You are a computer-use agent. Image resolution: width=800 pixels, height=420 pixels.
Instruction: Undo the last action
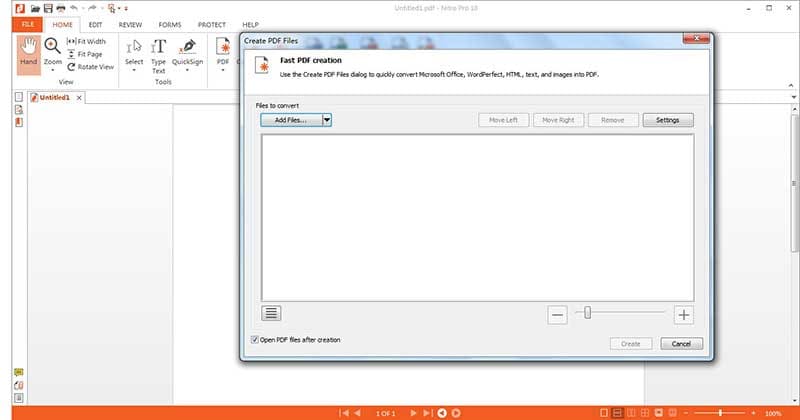tap(74, 8)
